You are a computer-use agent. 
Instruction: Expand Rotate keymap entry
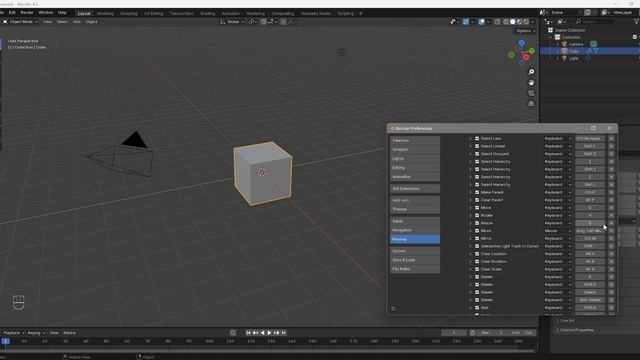point(470,216)
